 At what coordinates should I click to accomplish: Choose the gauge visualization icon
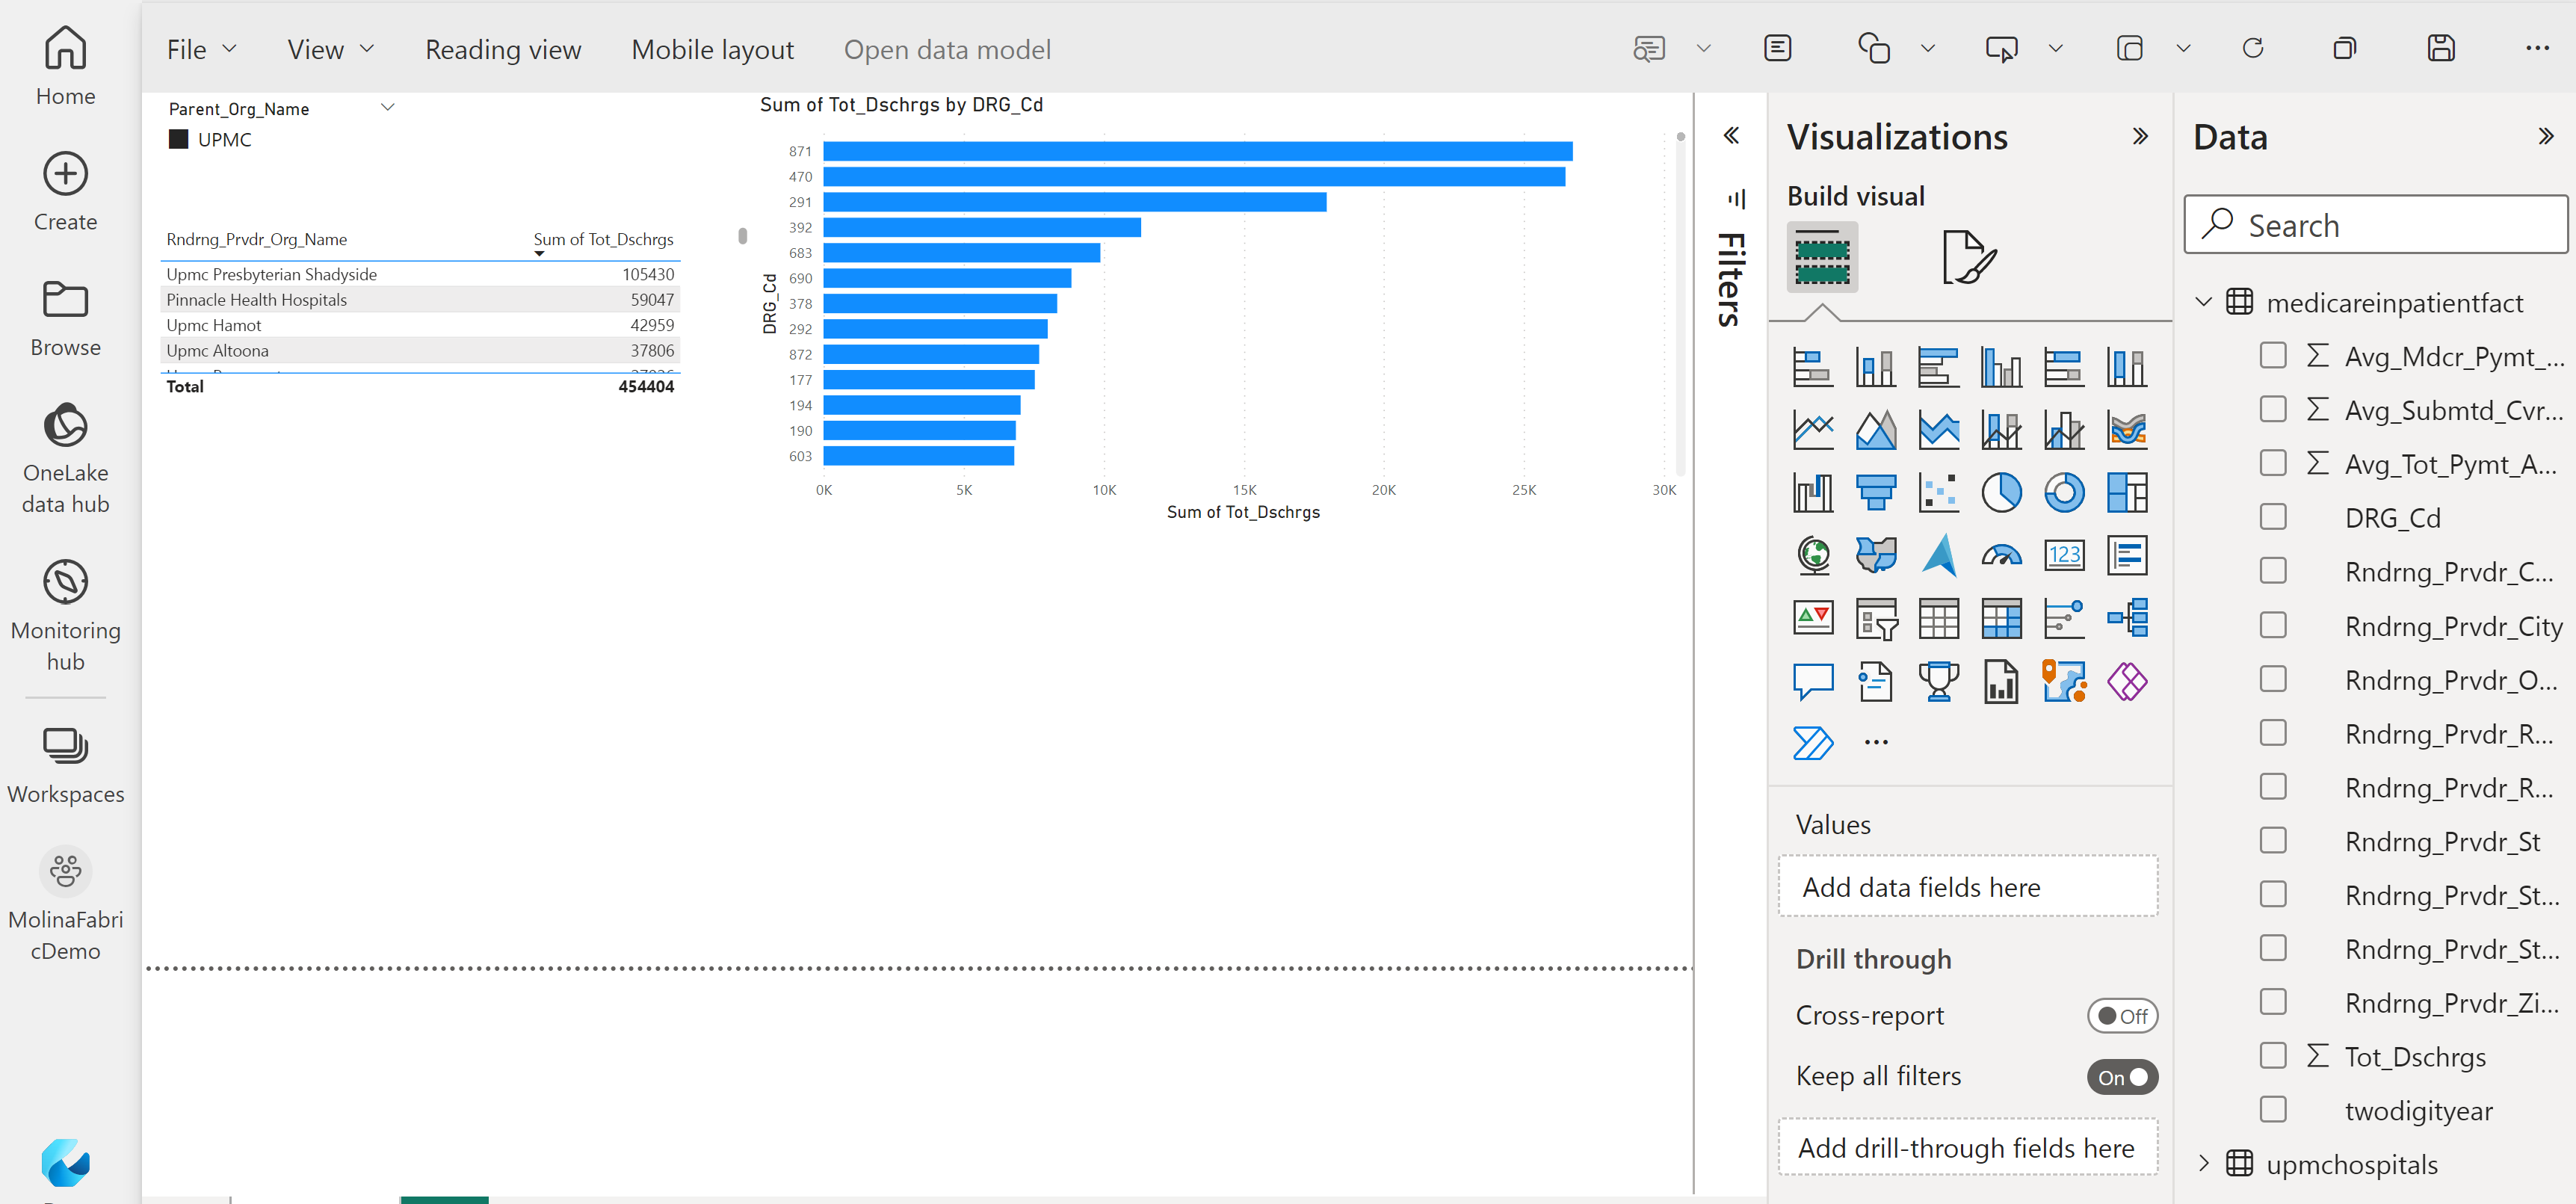pos(2001,556)
